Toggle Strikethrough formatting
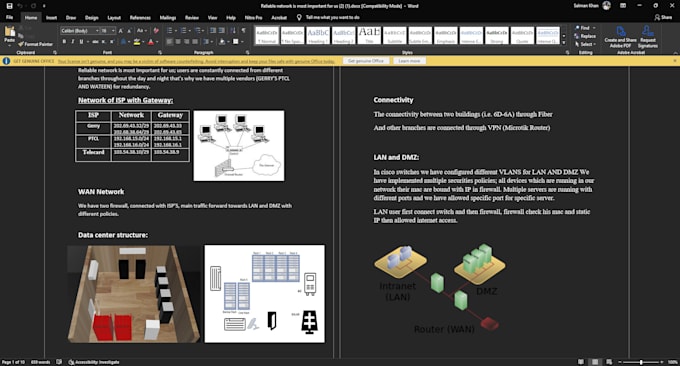Screen dimensions: 680x366 [95, 42]
